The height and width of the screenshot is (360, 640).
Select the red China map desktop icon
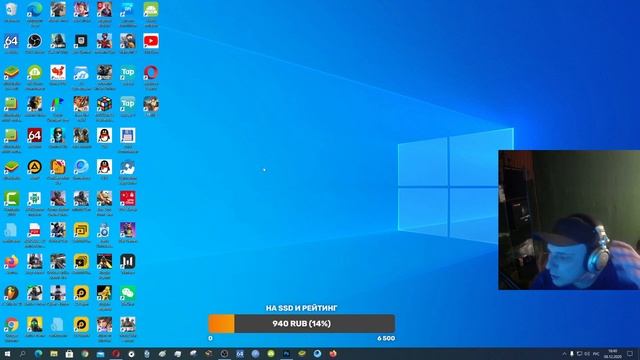pyautogui.click(x=58, y=72)
